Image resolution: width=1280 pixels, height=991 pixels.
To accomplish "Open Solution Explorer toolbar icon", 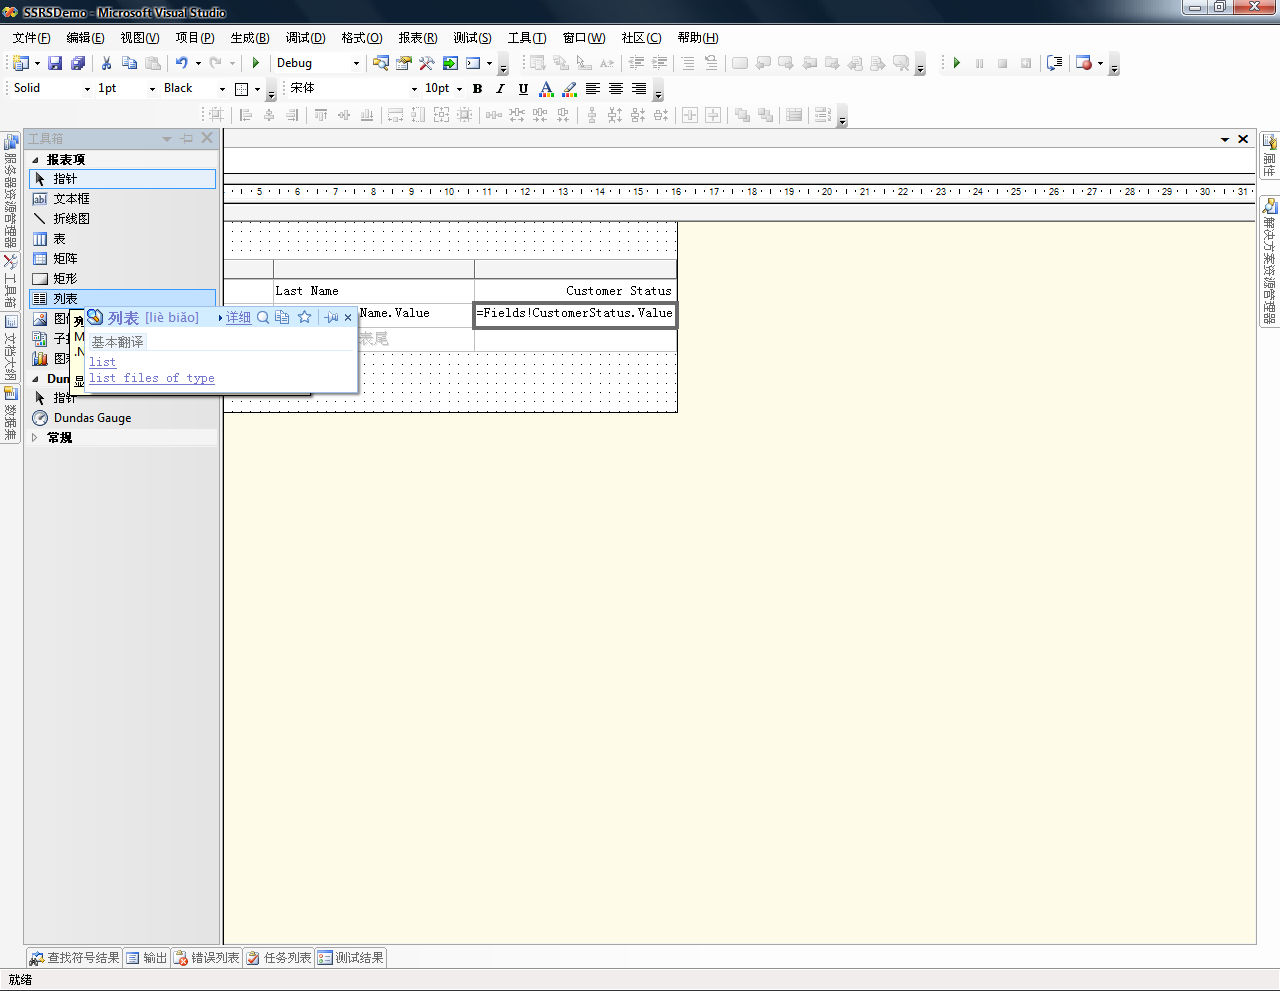I will click(381, 63).
